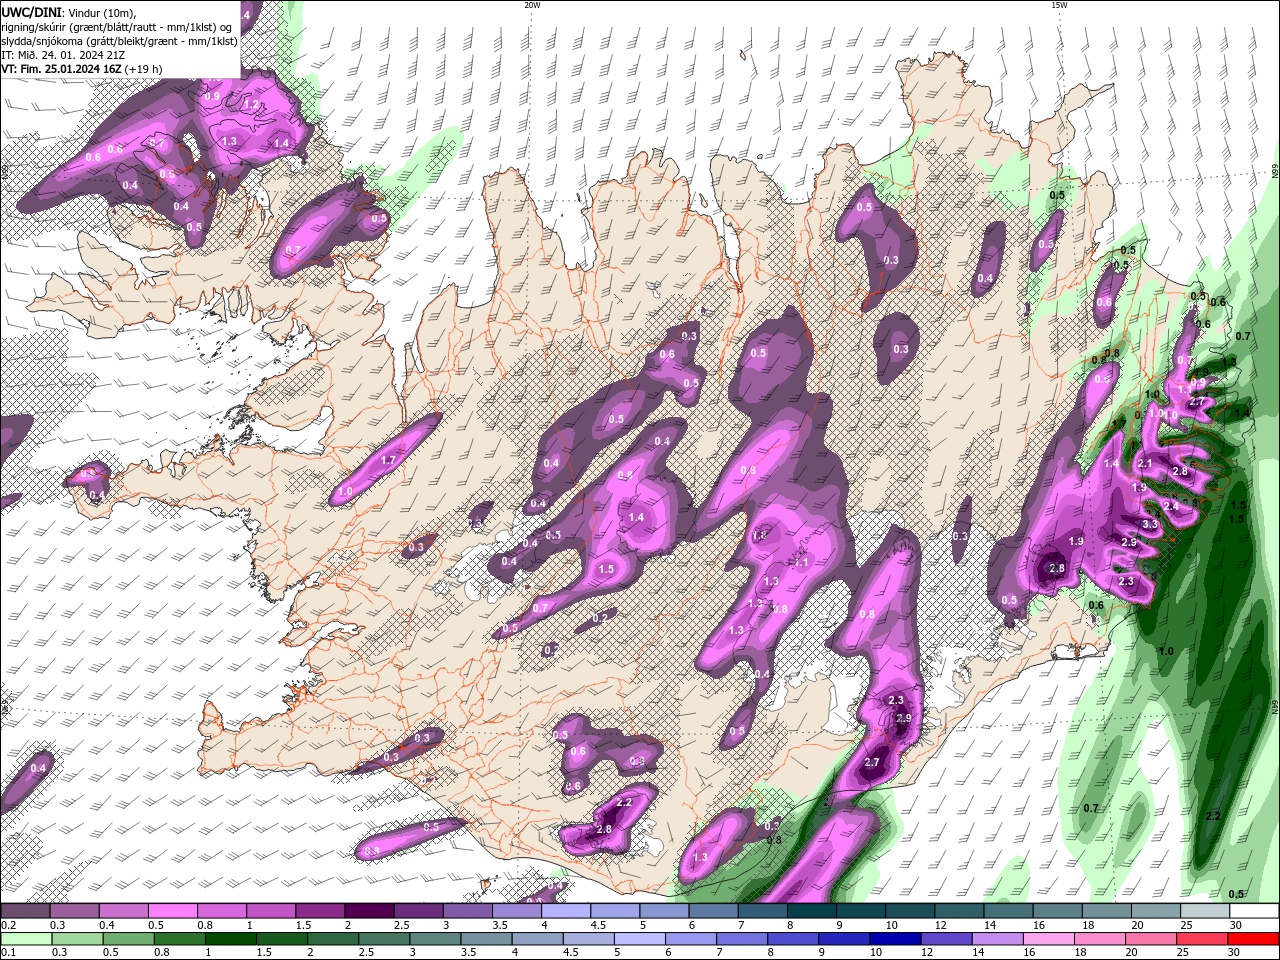Image resolution: width=1280 pixels, height=960 pixels.
Task: Click the 15W longitude label
Action: click(1059, 5)
